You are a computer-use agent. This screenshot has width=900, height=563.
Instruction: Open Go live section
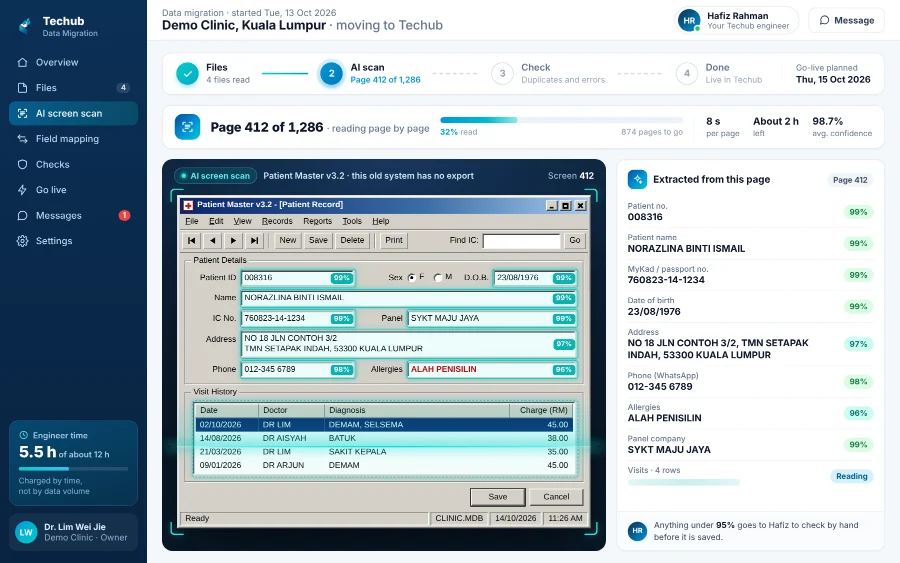pyautogui.click(x=73, y=190)
